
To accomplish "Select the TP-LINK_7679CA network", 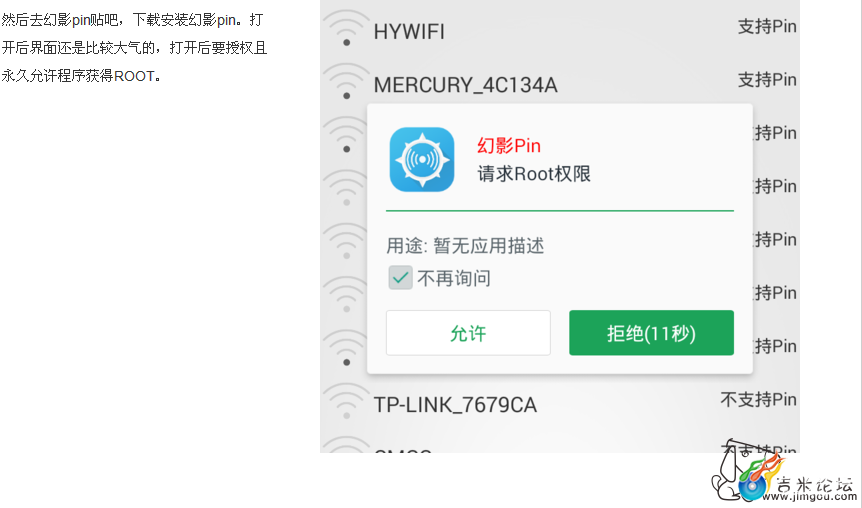I will [560, 402].
